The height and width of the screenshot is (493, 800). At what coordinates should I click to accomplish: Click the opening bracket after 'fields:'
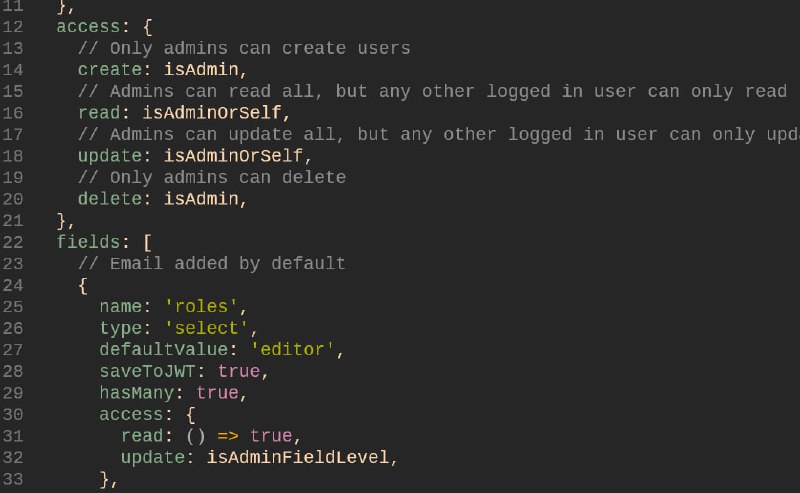[x=147, y=242]
